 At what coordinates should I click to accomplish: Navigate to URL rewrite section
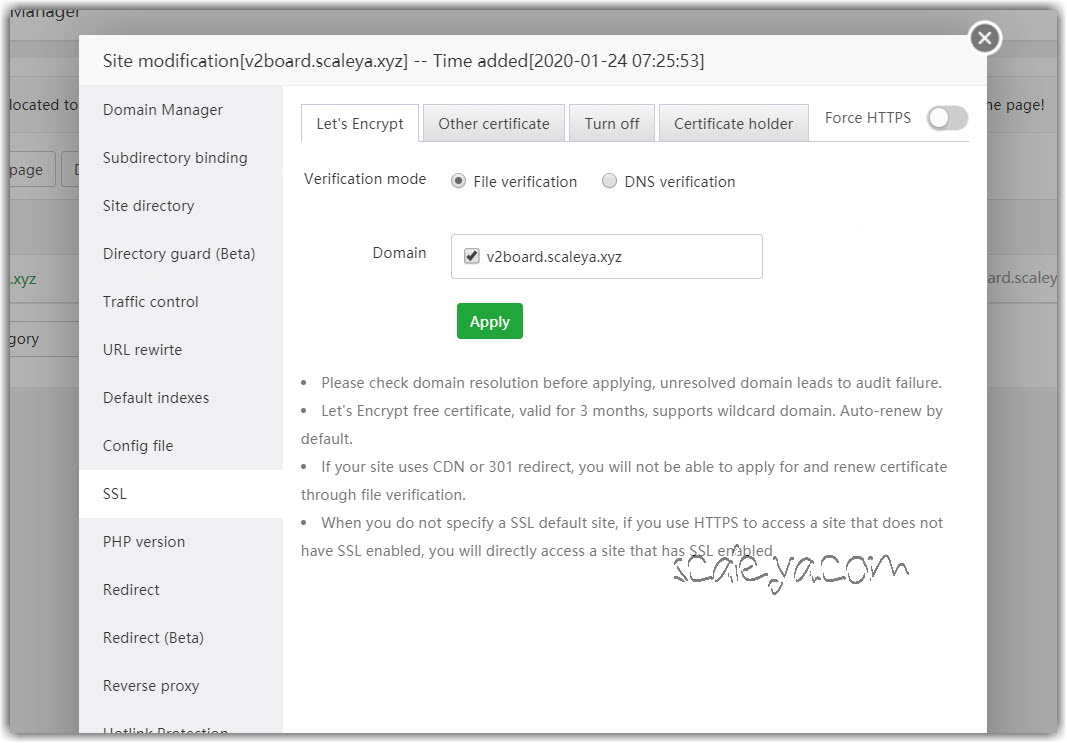coord(142,350)
